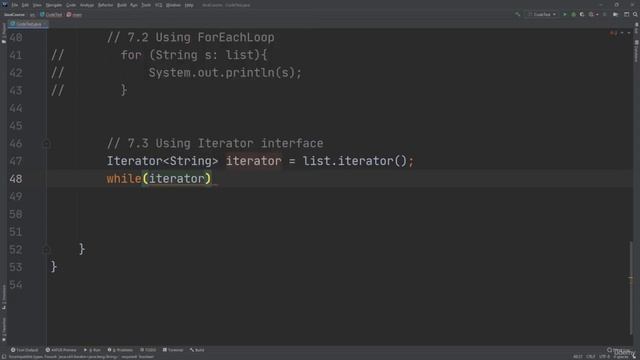Click error stripe marker on editor scrollbar
The image size is (640, 360).
[x=631, y=278]
